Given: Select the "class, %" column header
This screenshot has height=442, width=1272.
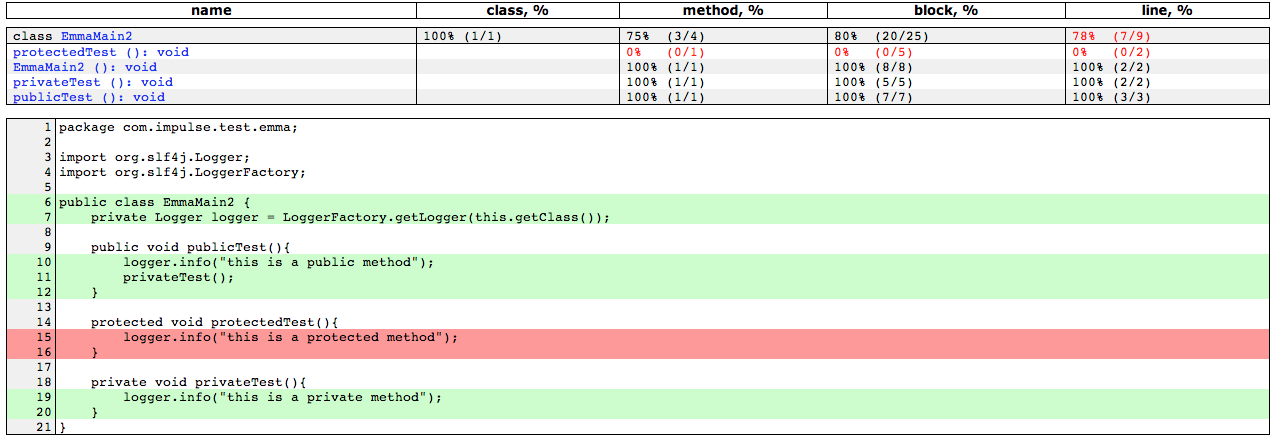Looking at the screenshot, I should click(517, 10).
